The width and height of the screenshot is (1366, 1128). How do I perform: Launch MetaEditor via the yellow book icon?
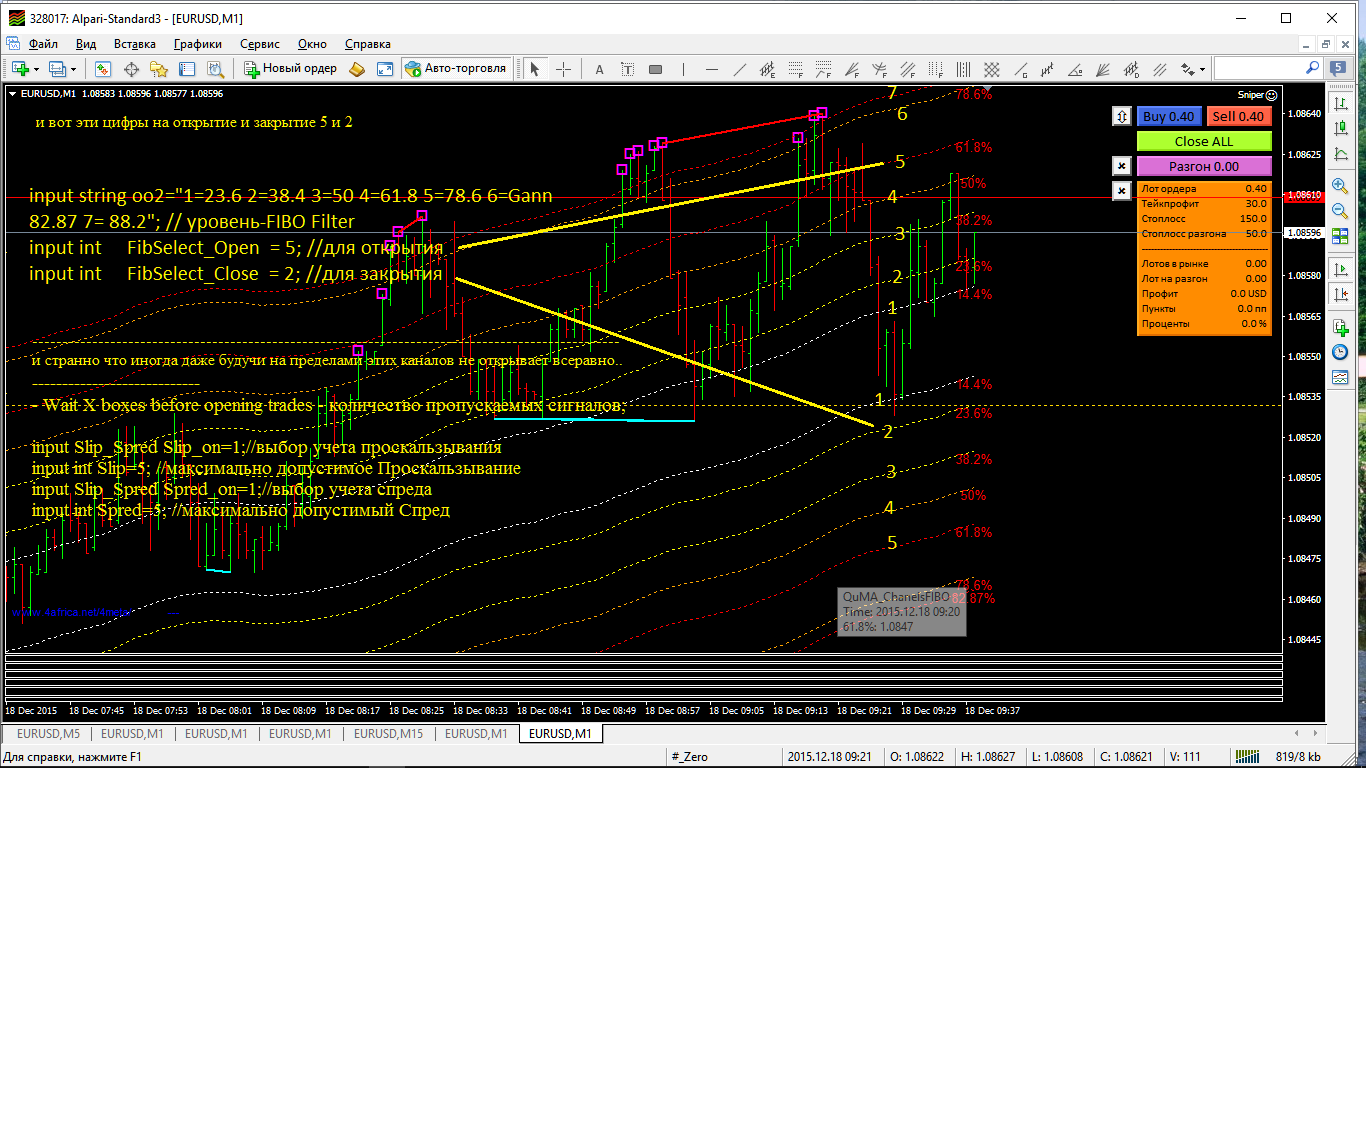point(357,69)
